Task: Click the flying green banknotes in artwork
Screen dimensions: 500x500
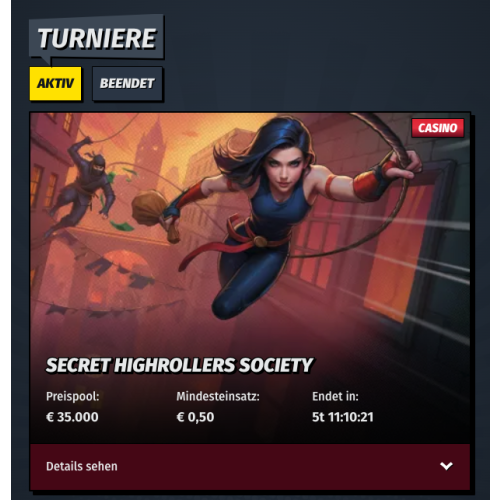Action: 118,200
